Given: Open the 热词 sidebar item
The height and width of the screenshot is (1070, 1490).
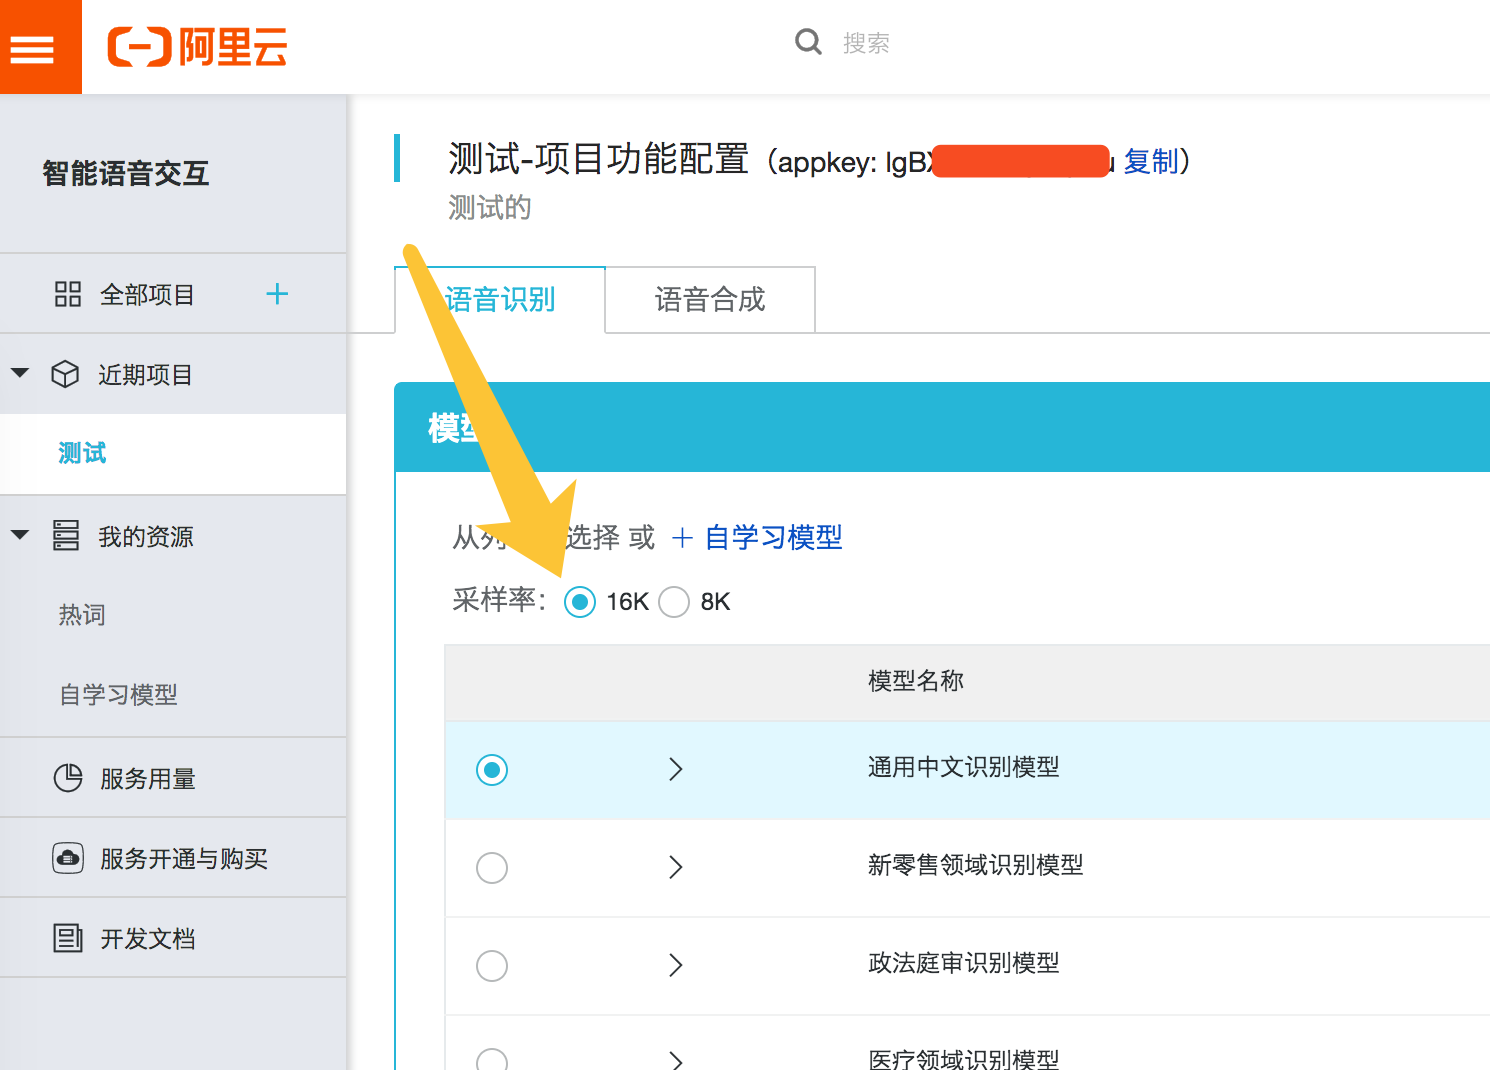Looking at the screenshot, I should click(82, 614).
